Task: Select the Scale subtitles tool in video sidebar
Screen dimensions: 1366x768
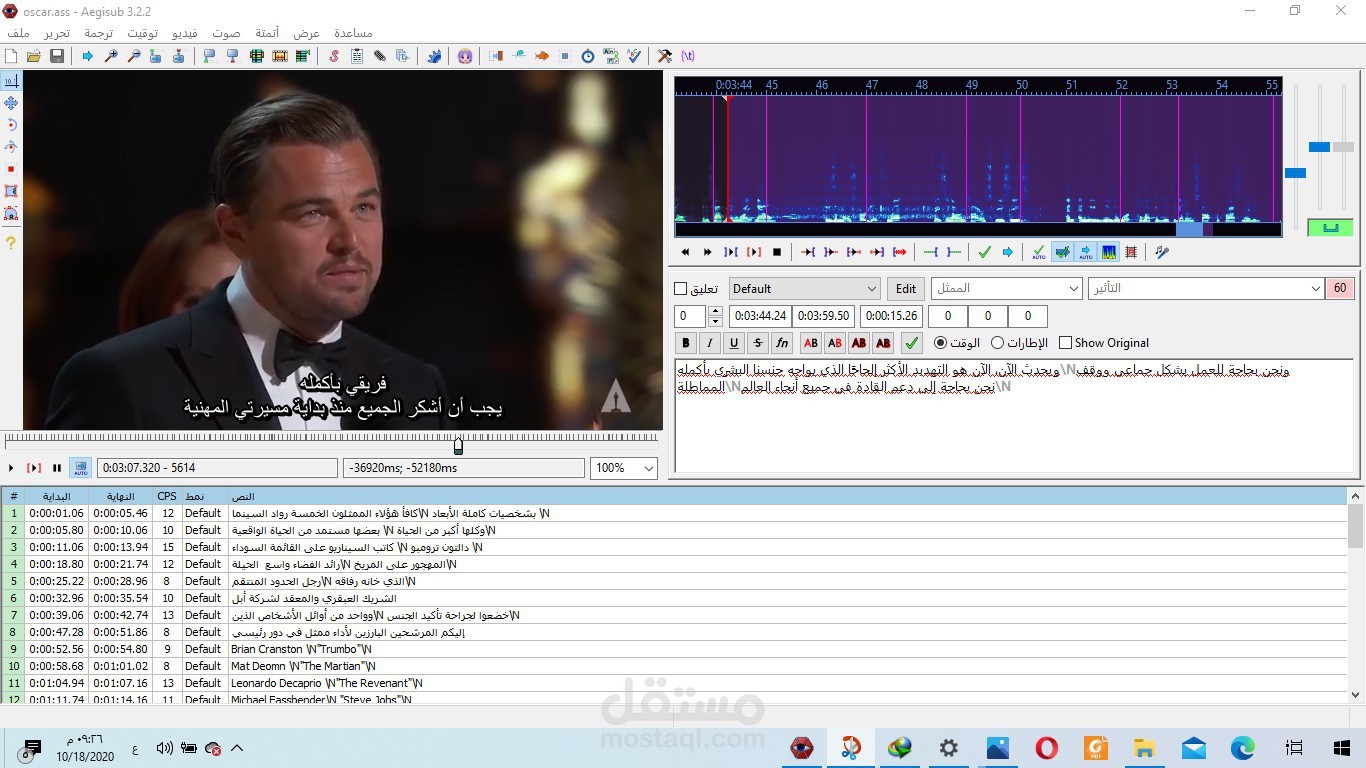Action: point(11,169)
